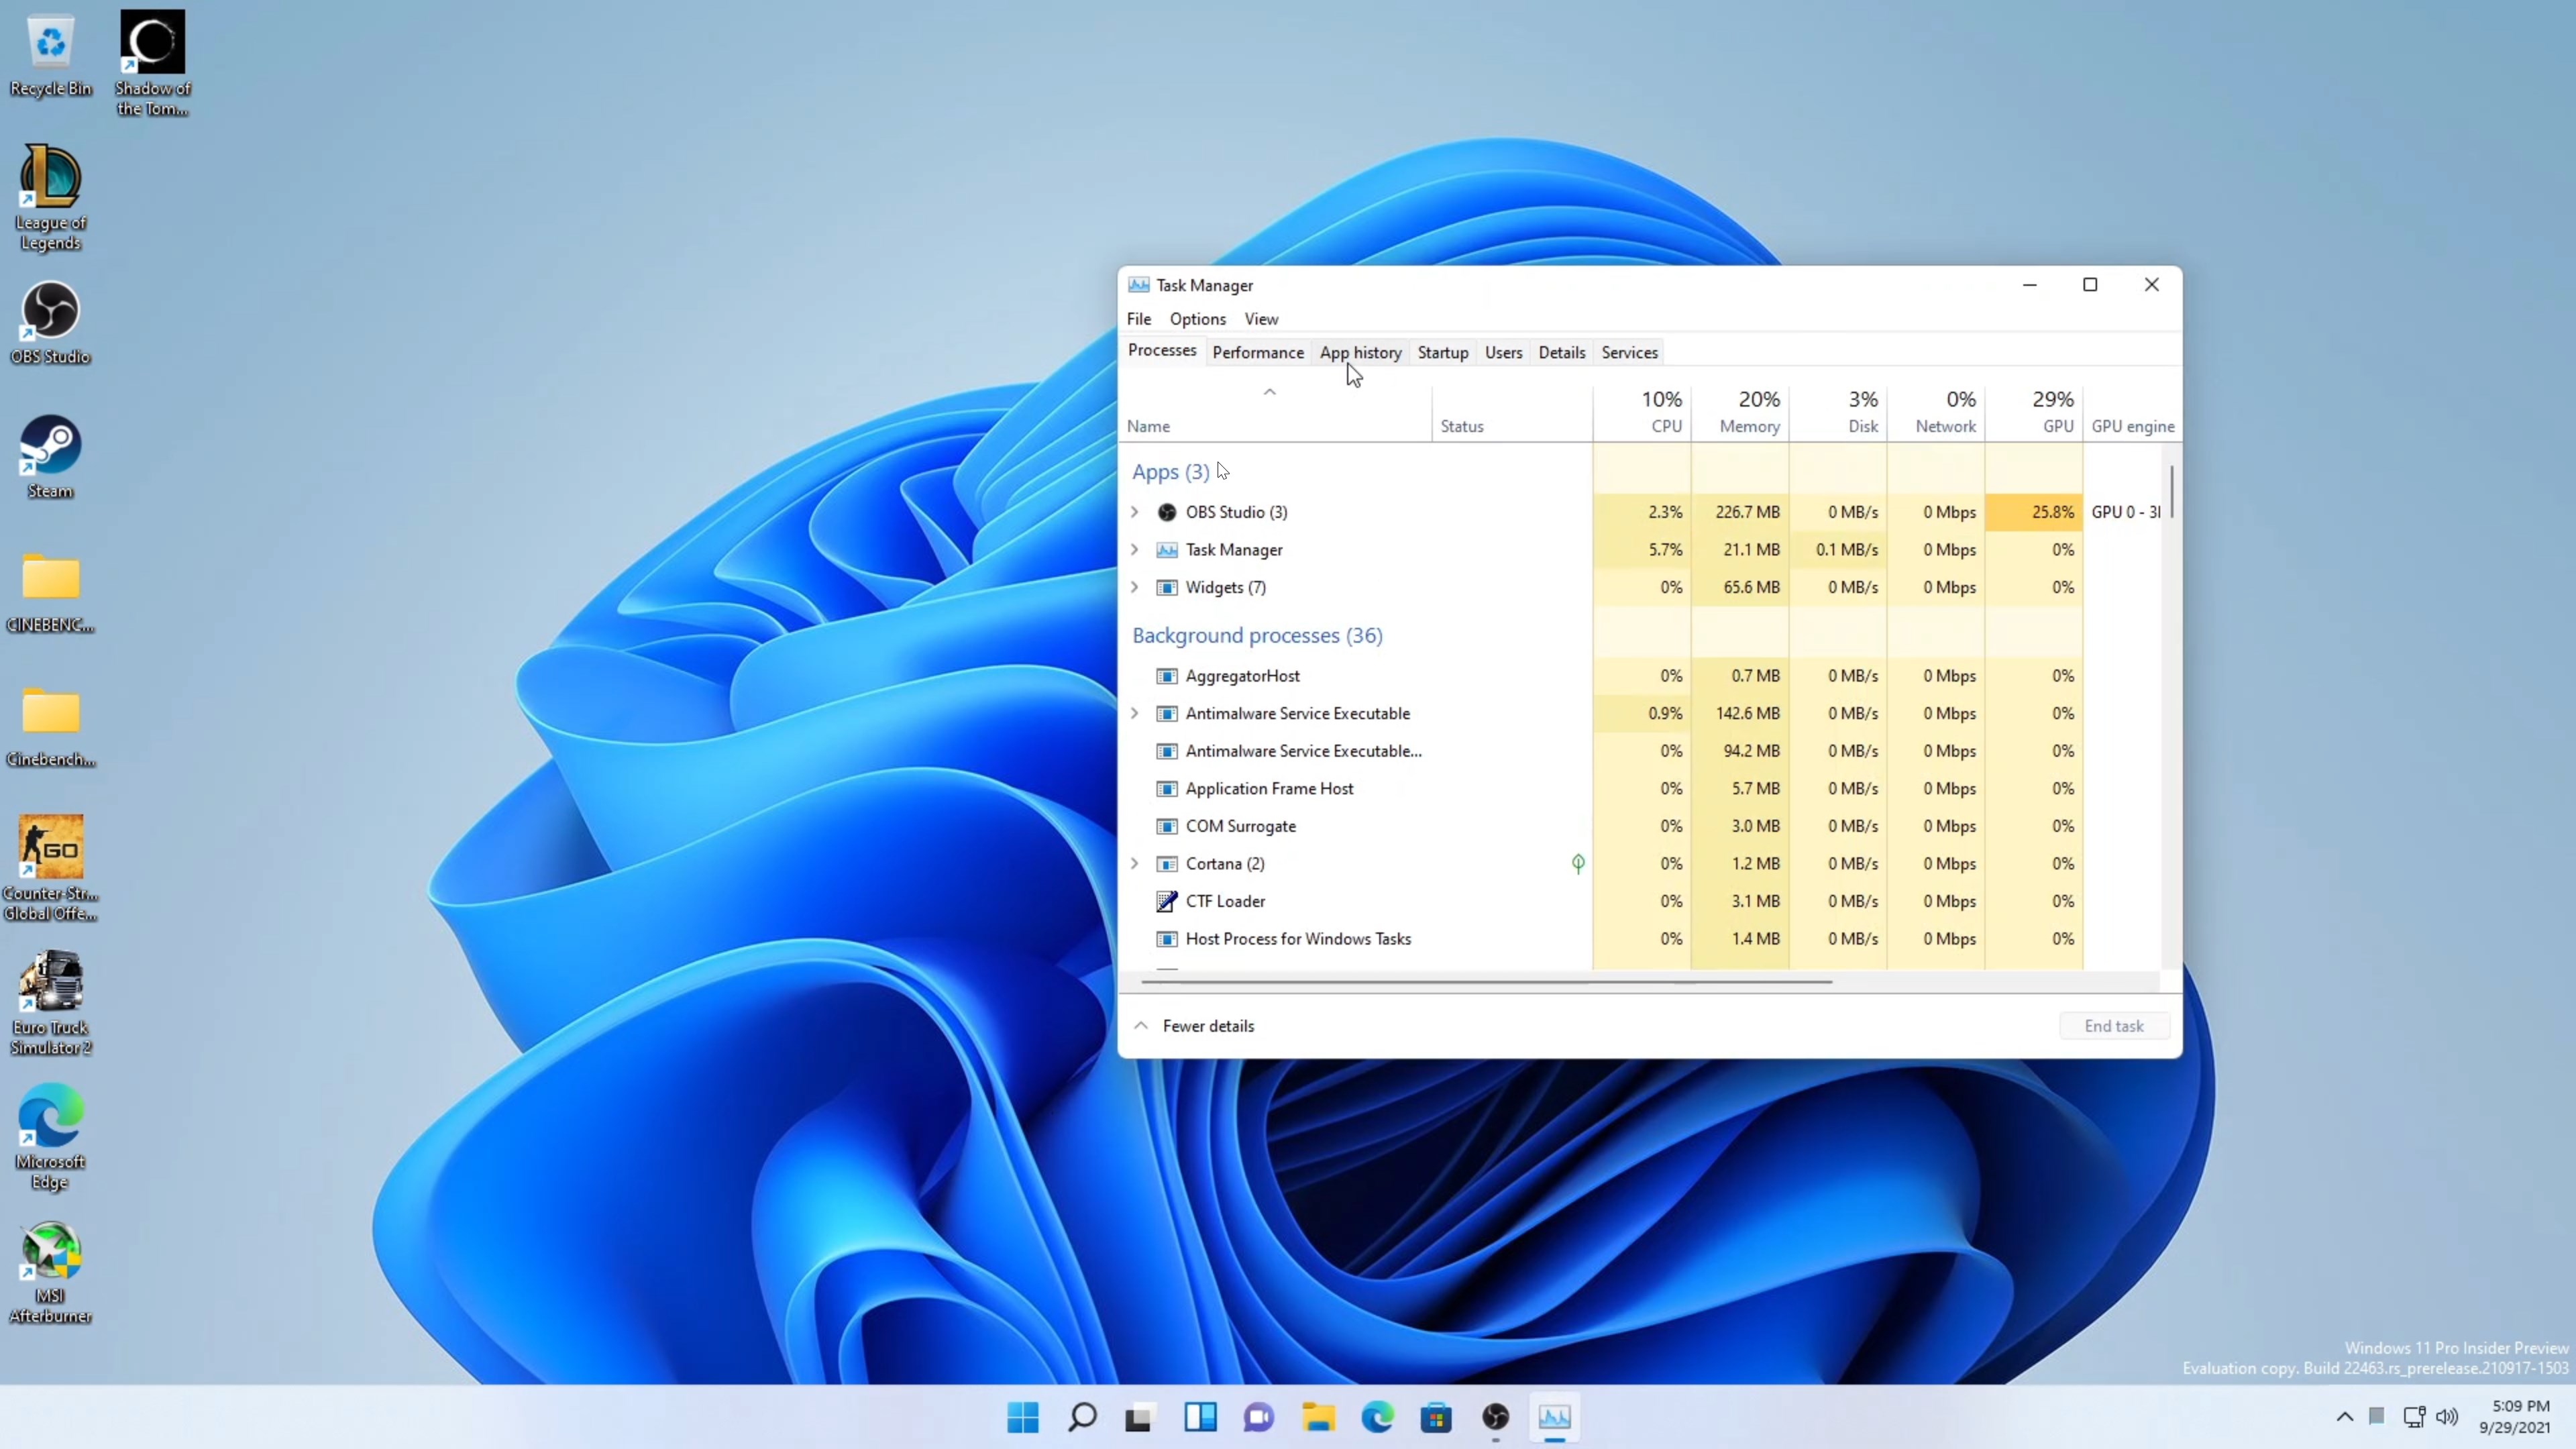Screen dimensions: 2576x1449
Task: Switch to the Details tab
Action: (1561, 352)
